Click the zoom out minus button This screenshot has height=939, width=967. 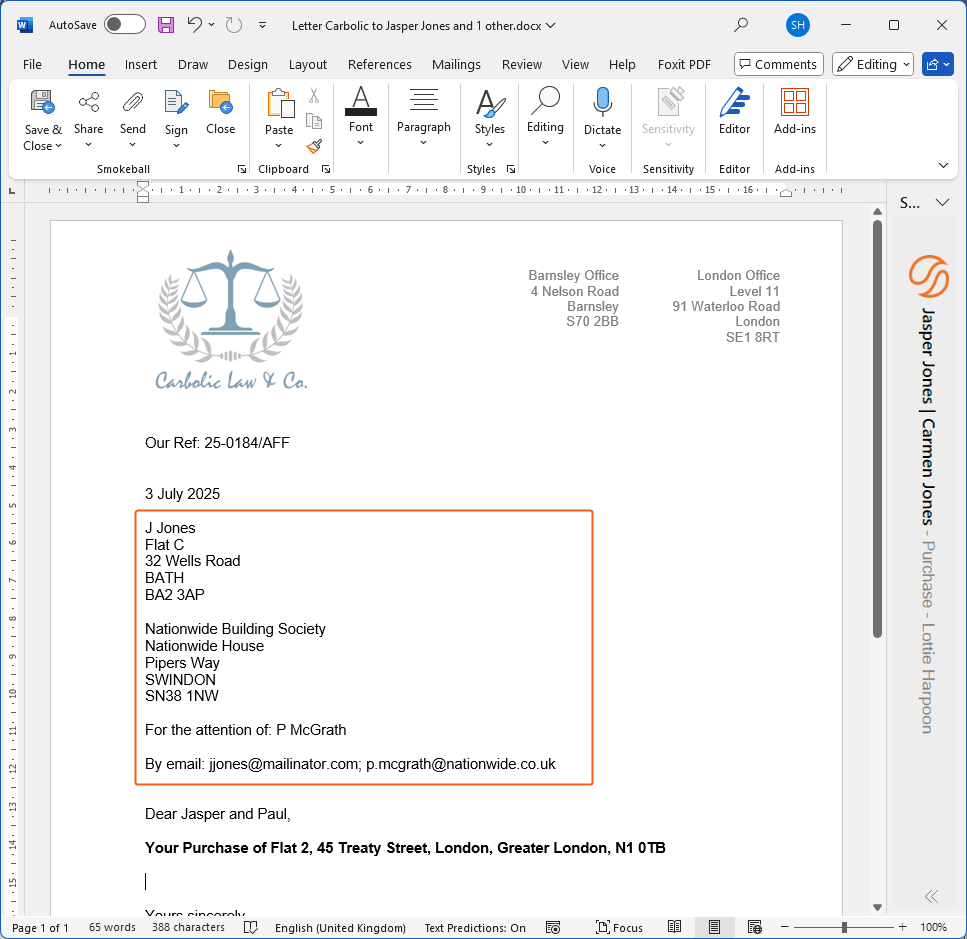(784, 927)
